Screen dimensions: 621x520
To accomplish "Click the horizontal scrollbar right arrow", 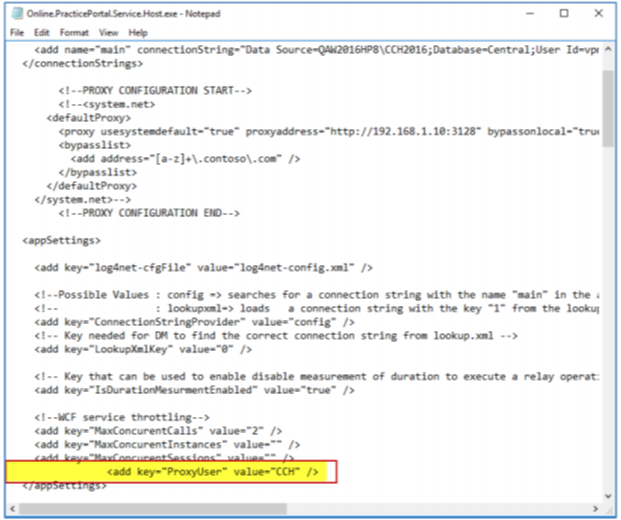I will (x=595, y=508).
